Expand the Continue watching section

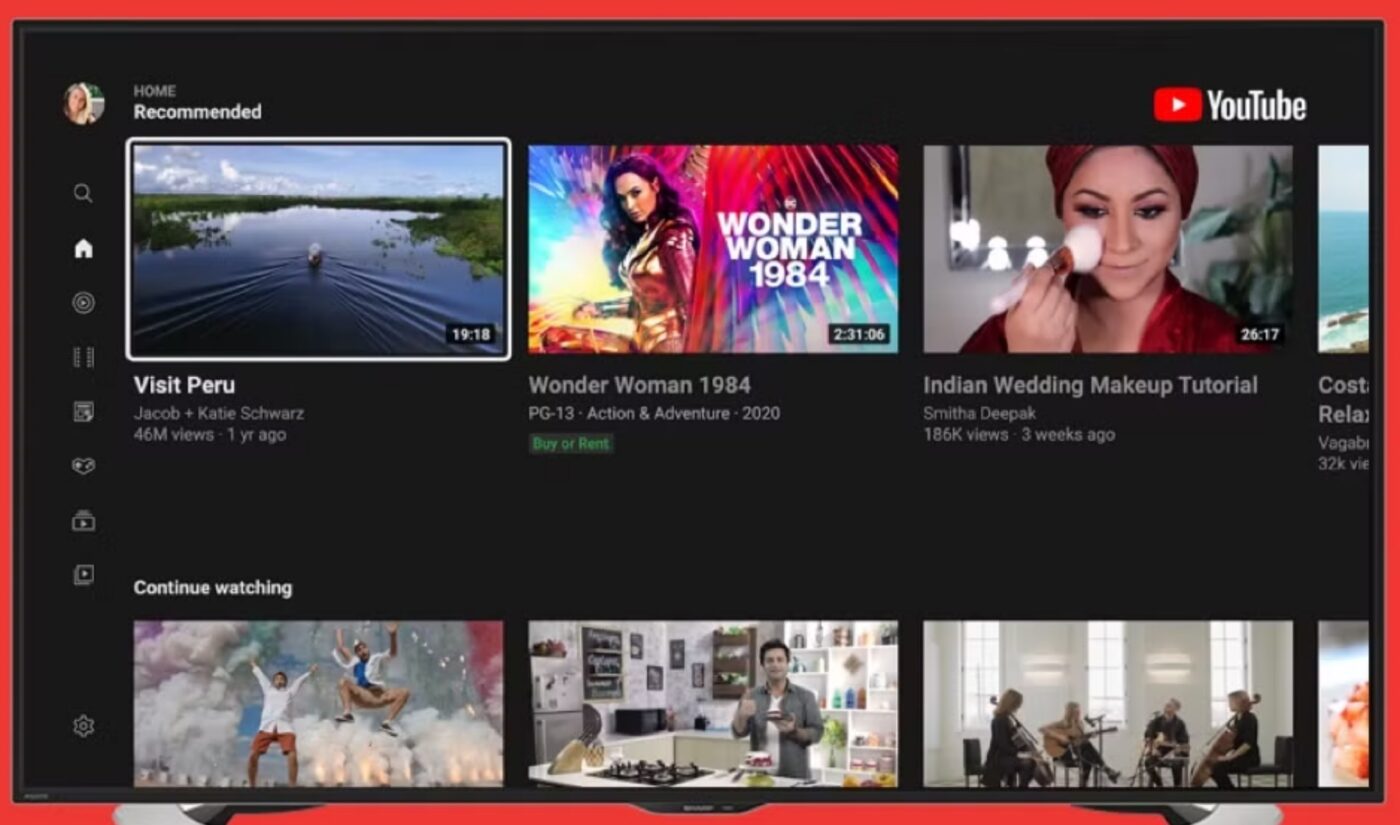coord(212,588)
